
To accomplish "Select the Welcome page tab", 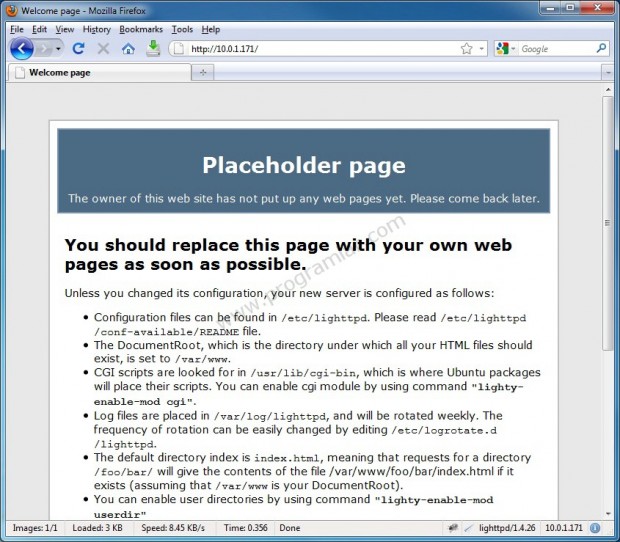I will point(95,73).
